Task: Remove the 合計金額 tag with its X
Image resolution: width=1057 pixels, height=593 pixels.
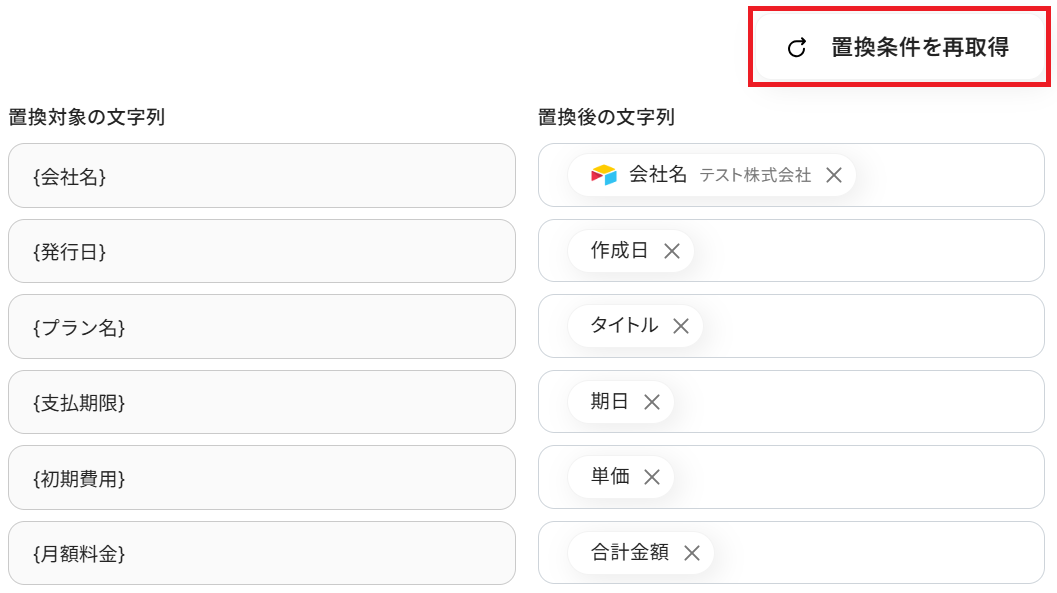Action: click(x=691, y=553)
